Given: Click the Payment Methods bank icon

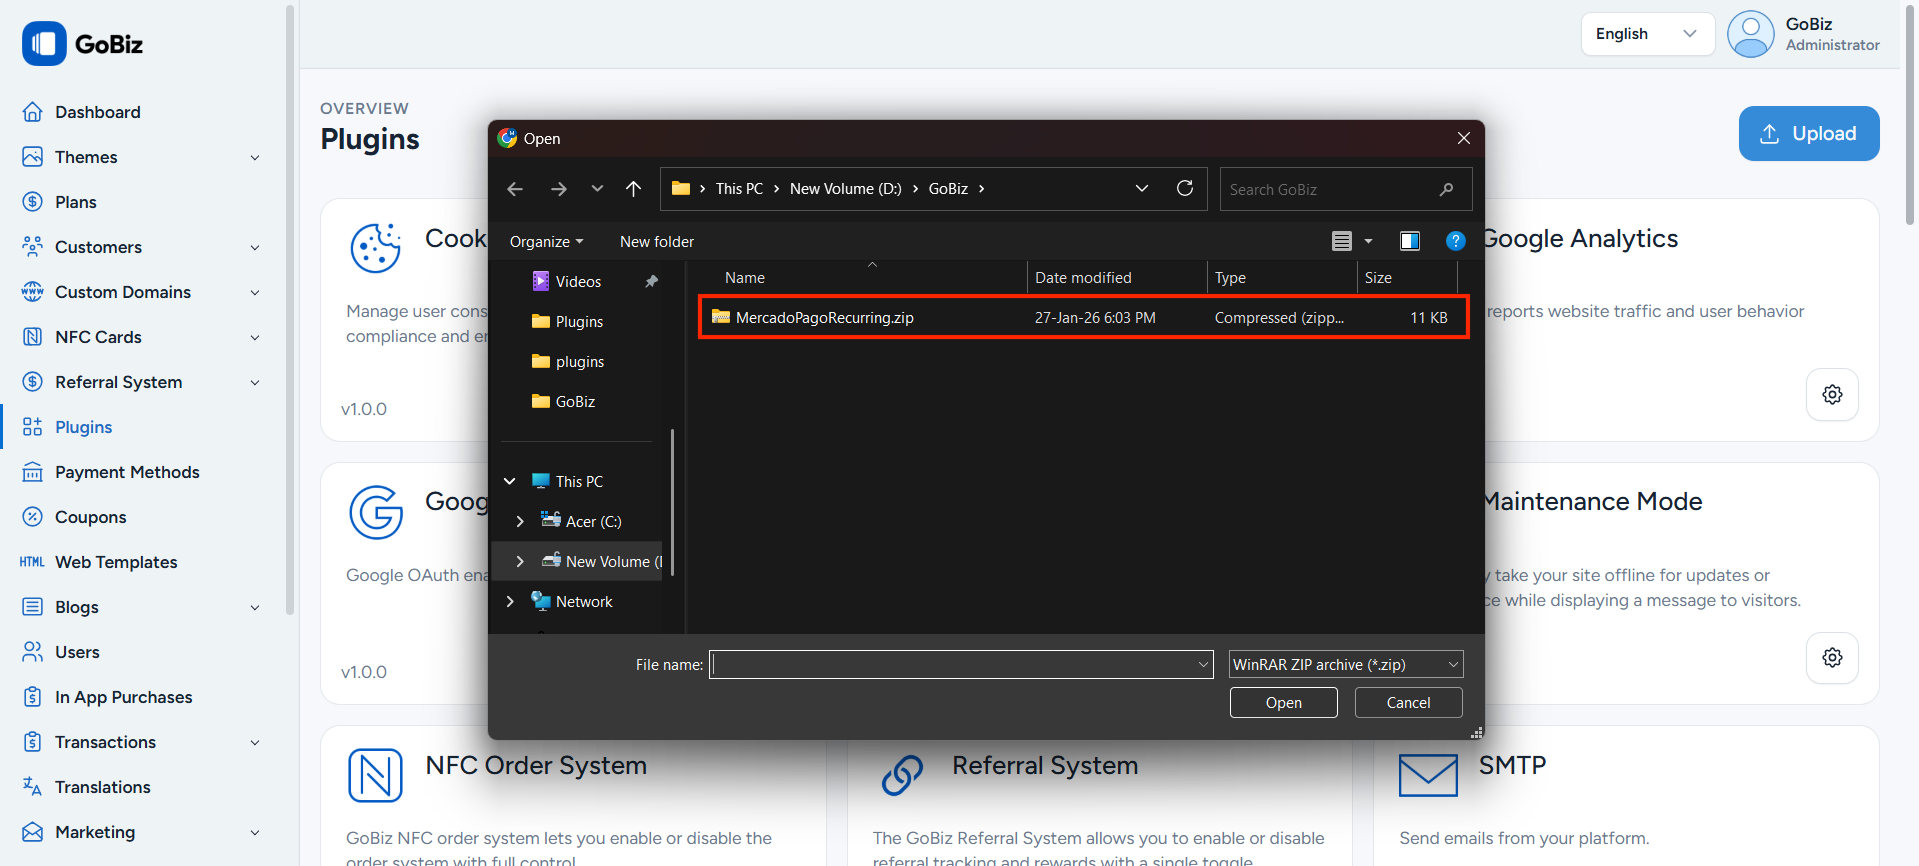Looking at the screenshot, I should pyautogui.click(x=33, y=472).
